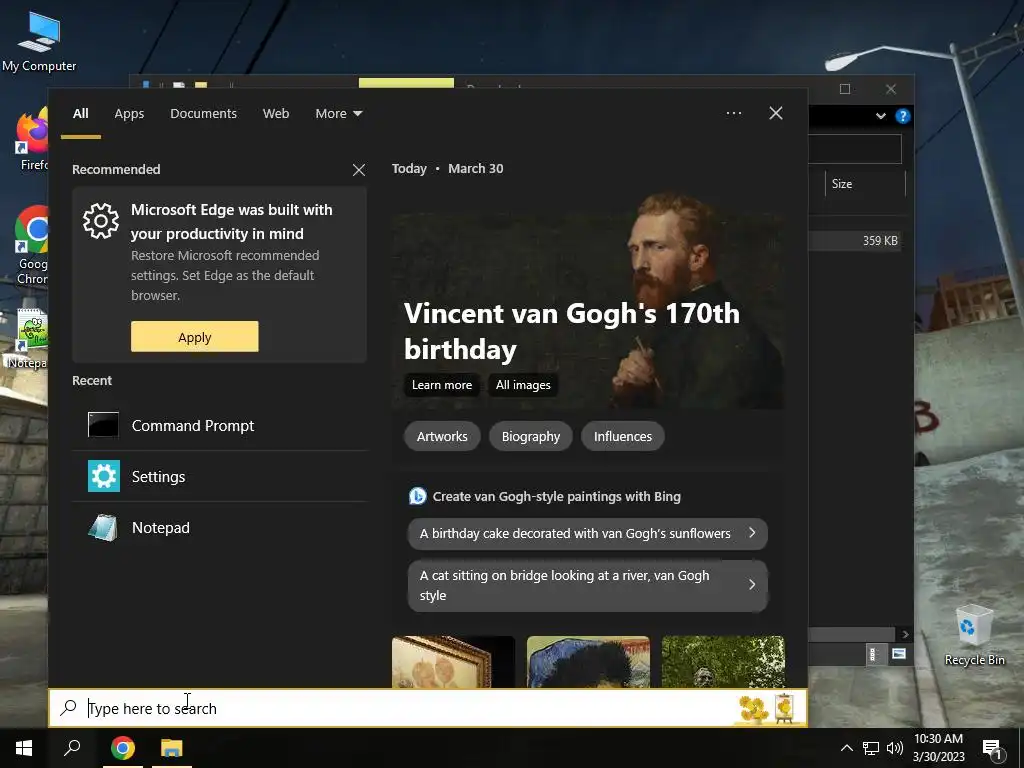Open the notification center icon
The height and width of the screenshot is (768, 1024).
(992, 749)
